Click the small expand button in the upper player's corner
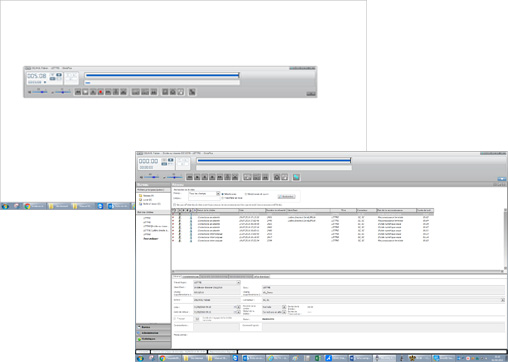The height and width of the screenshot is (362, 508). point(311,94)
